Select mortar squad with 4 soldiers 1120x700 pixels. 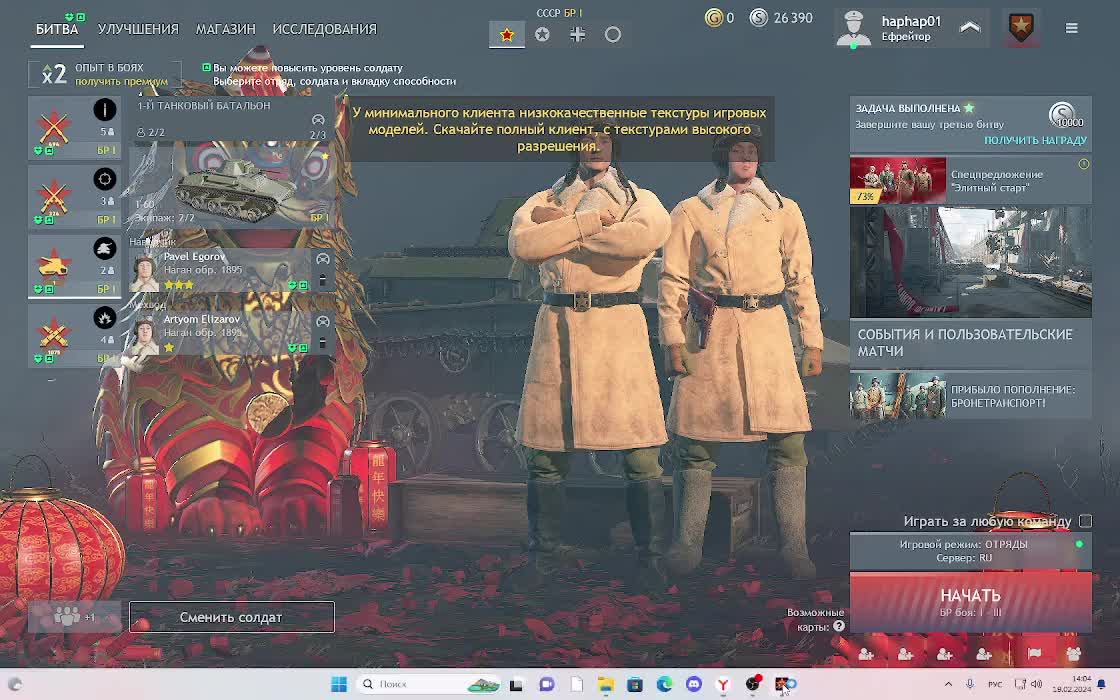tap(74, 335)
